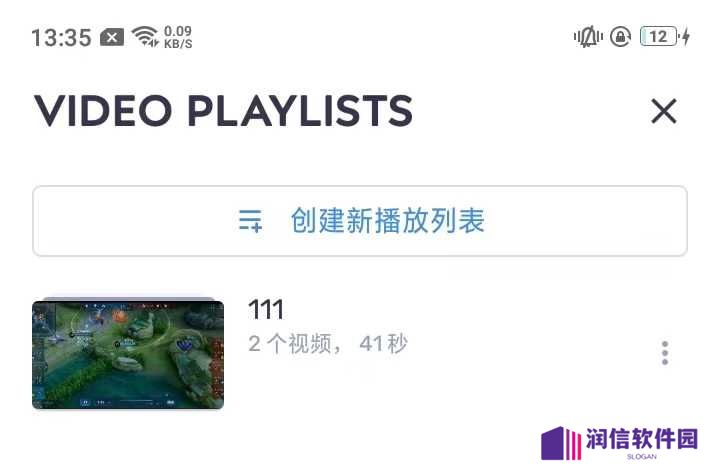Tap the 0.09 KB/S network speed indicator
This screenshot has width=720, height=468.
tap(178, 37)
